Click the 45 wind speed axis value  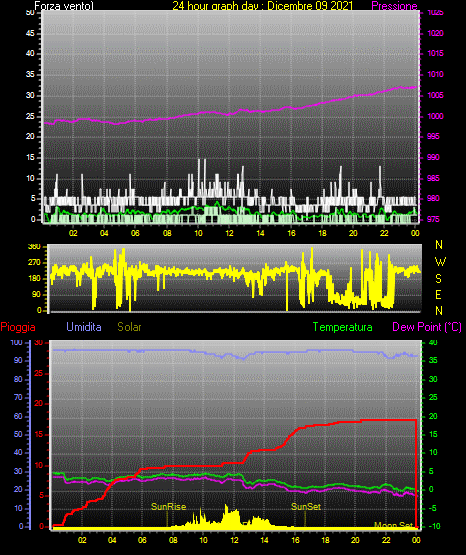30,33
